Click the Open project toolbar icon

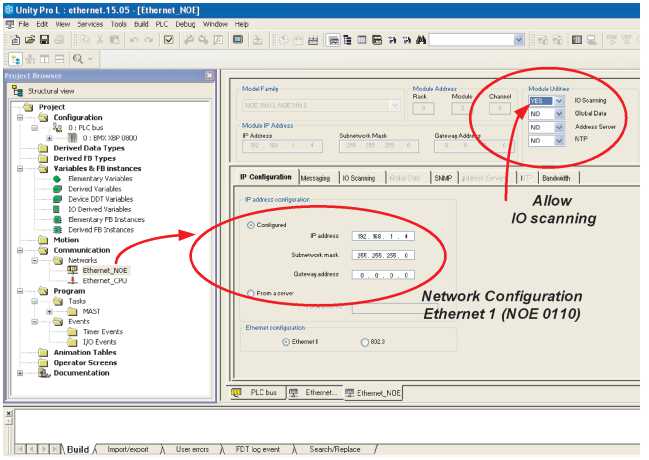[x=32, y=40]
